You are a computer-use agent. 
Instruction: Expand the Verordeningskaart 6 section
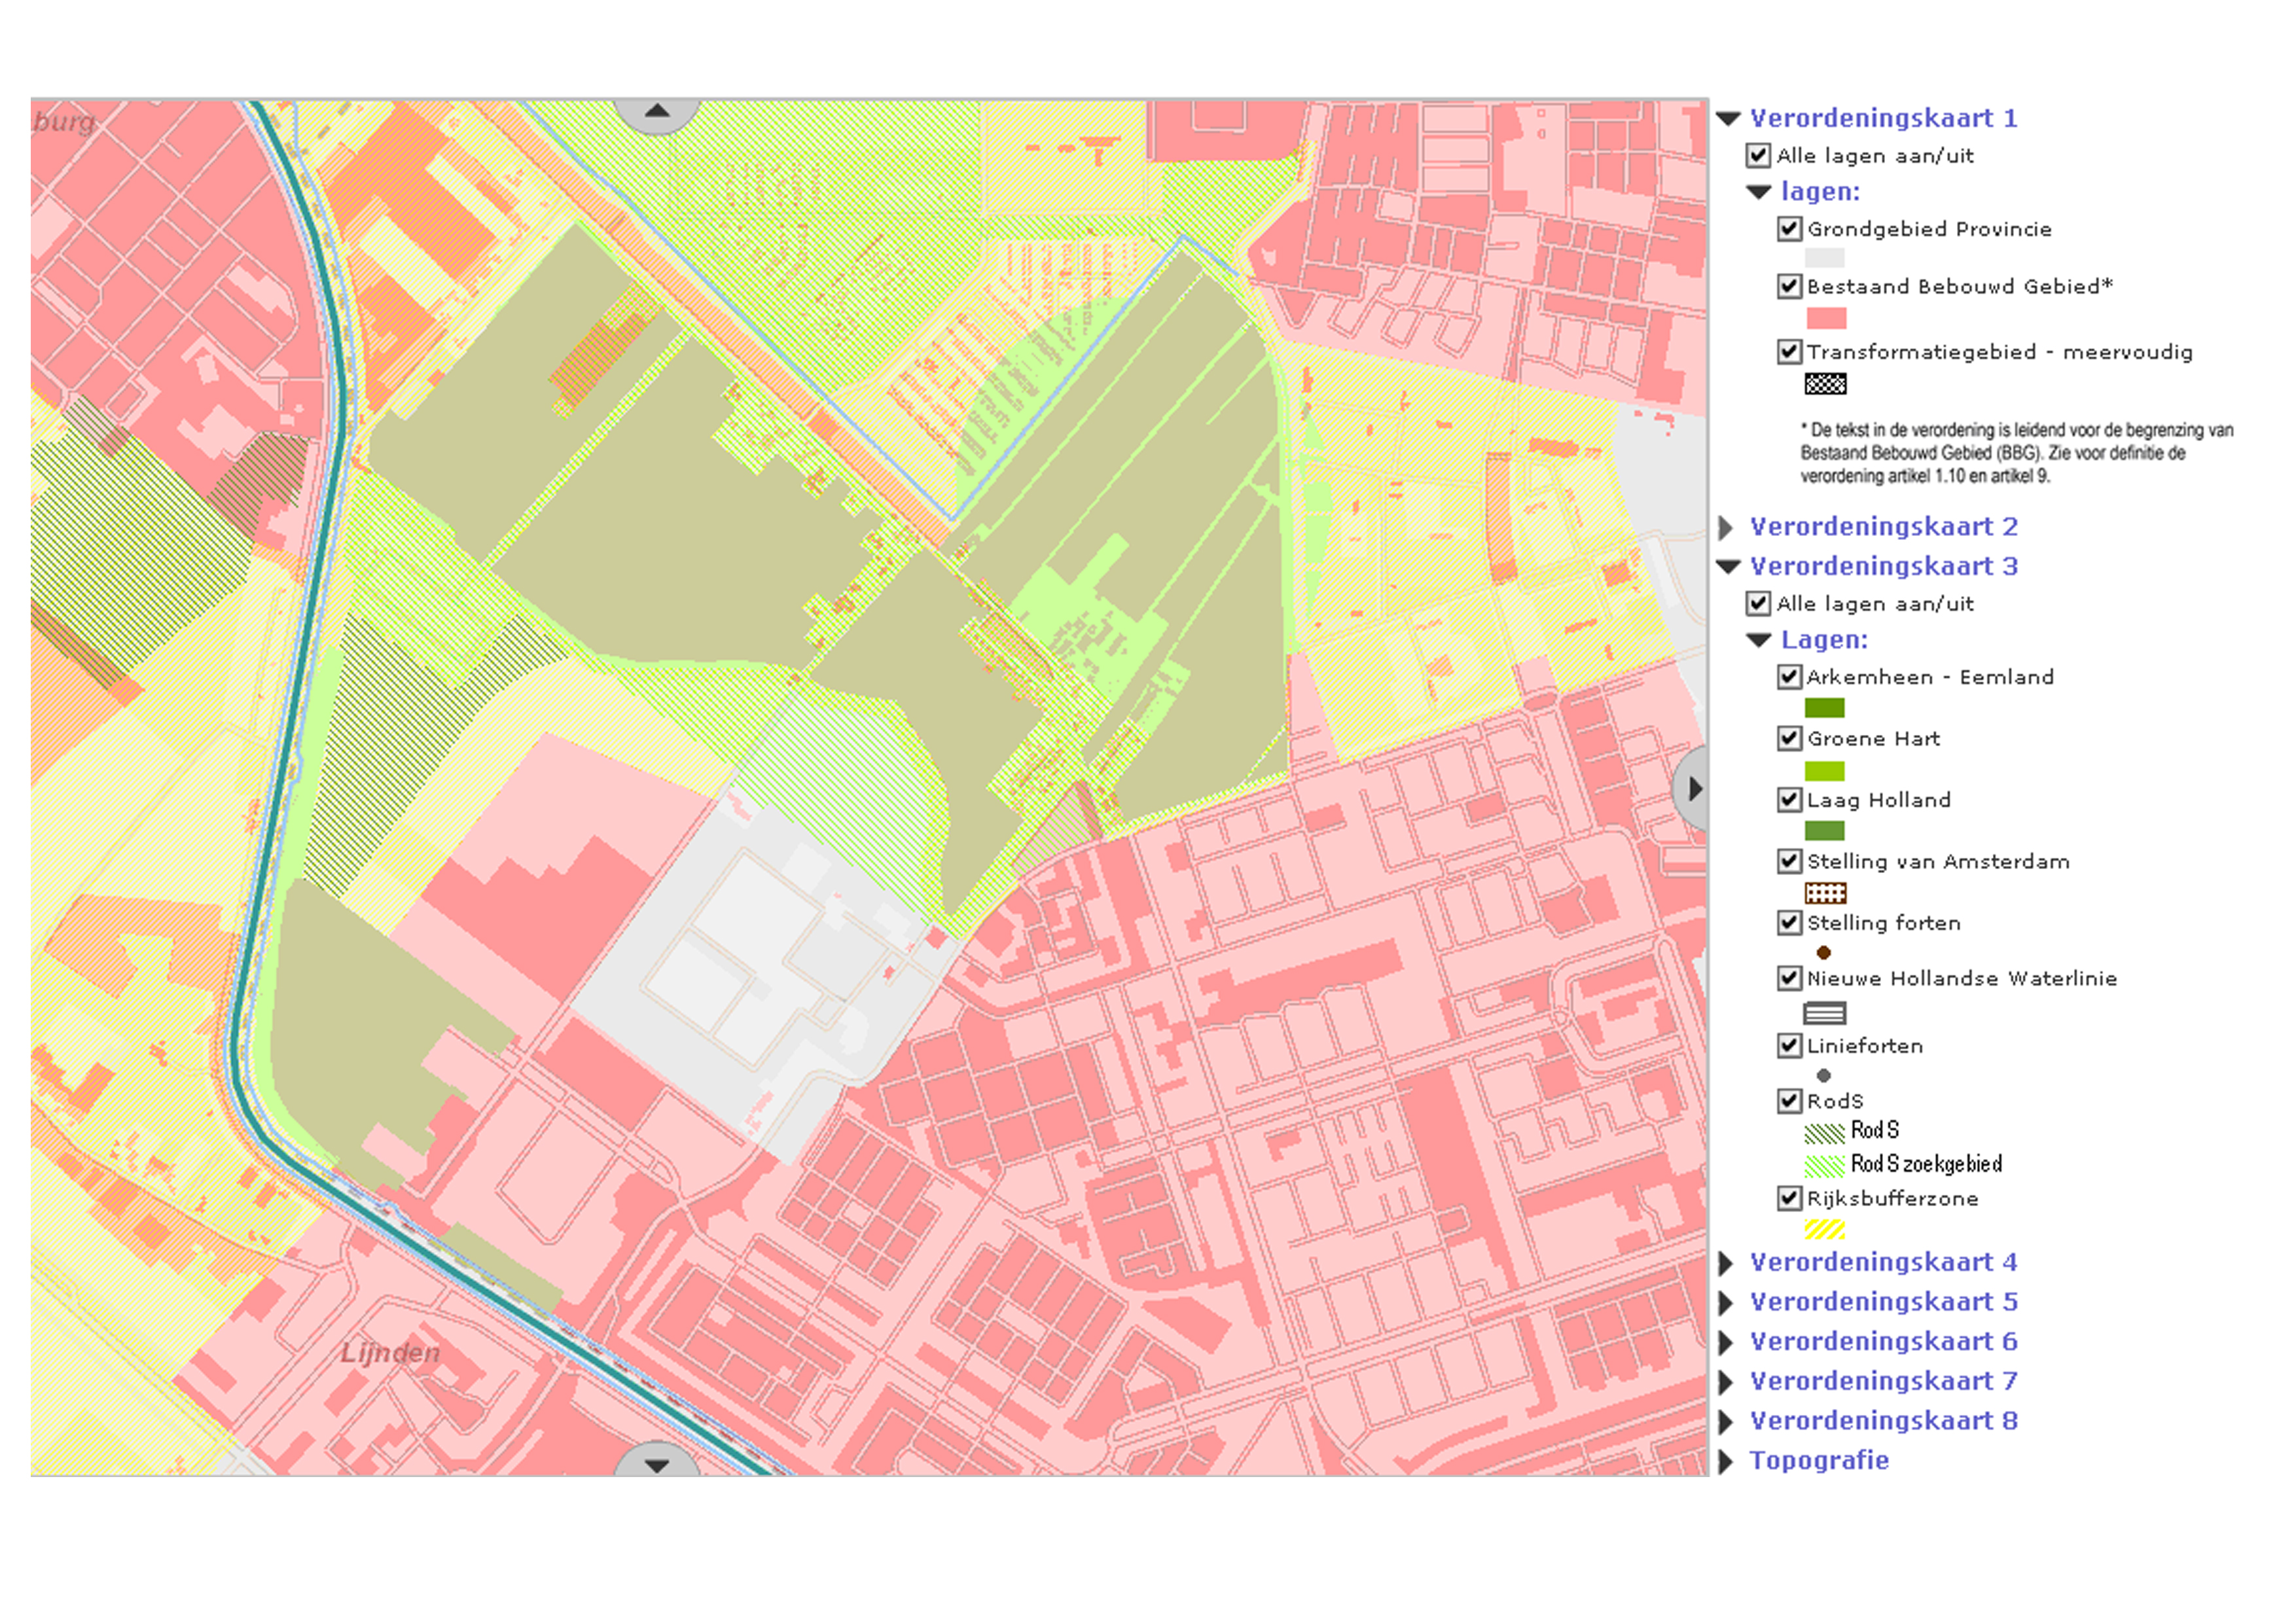tap(1726, 1342)
